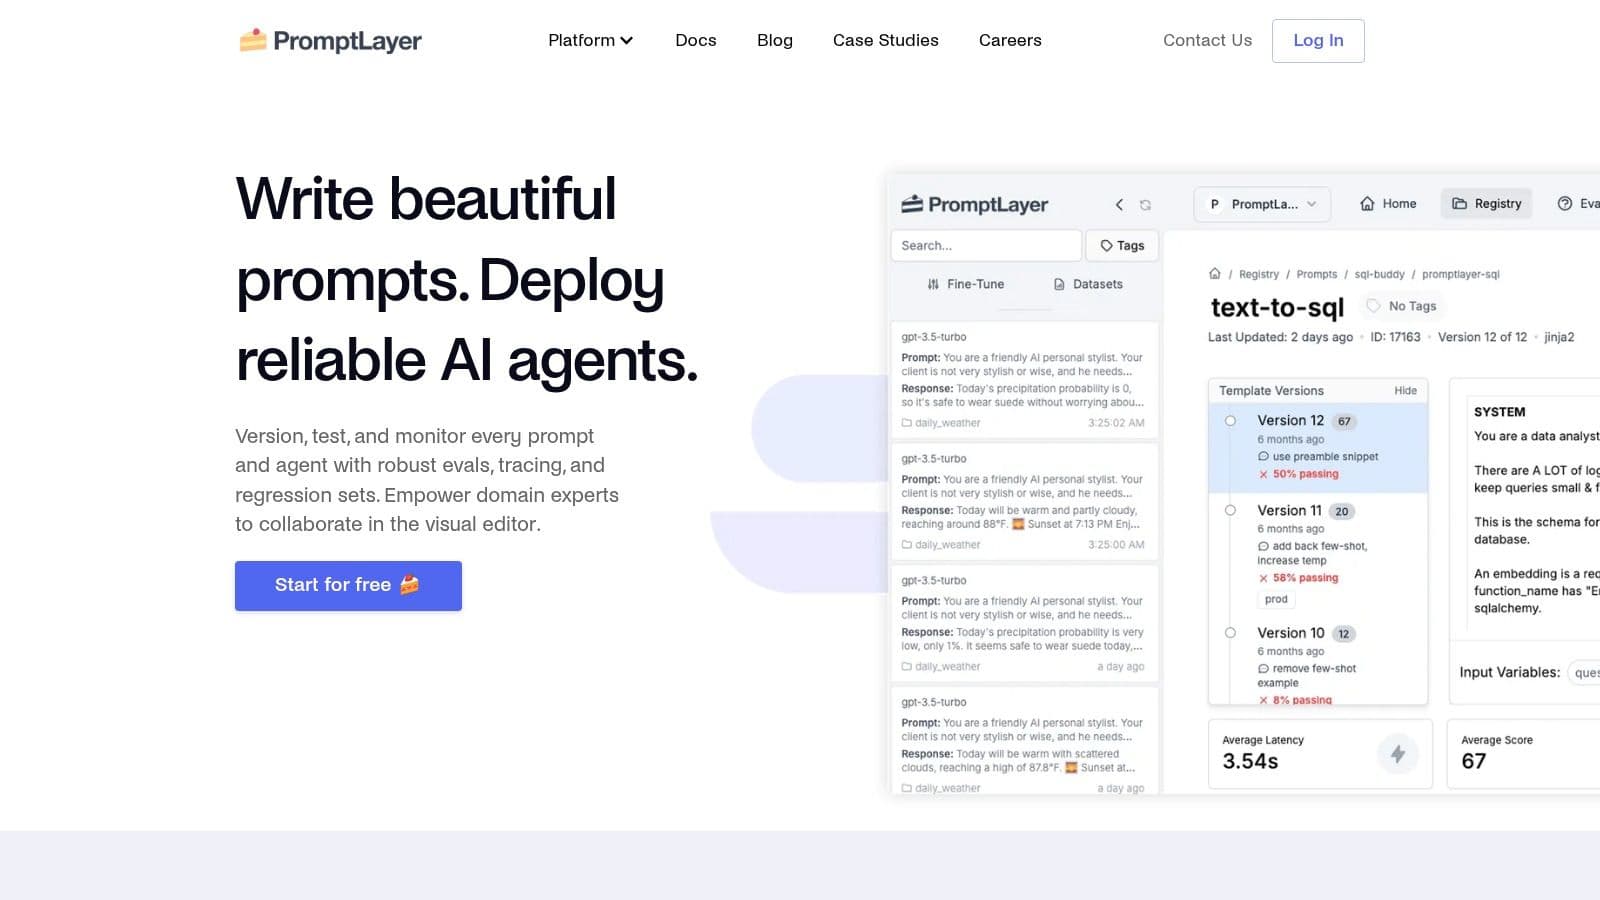Click the Start for free button
This screenshot has width=1600, height=900.
pos(348,586)
